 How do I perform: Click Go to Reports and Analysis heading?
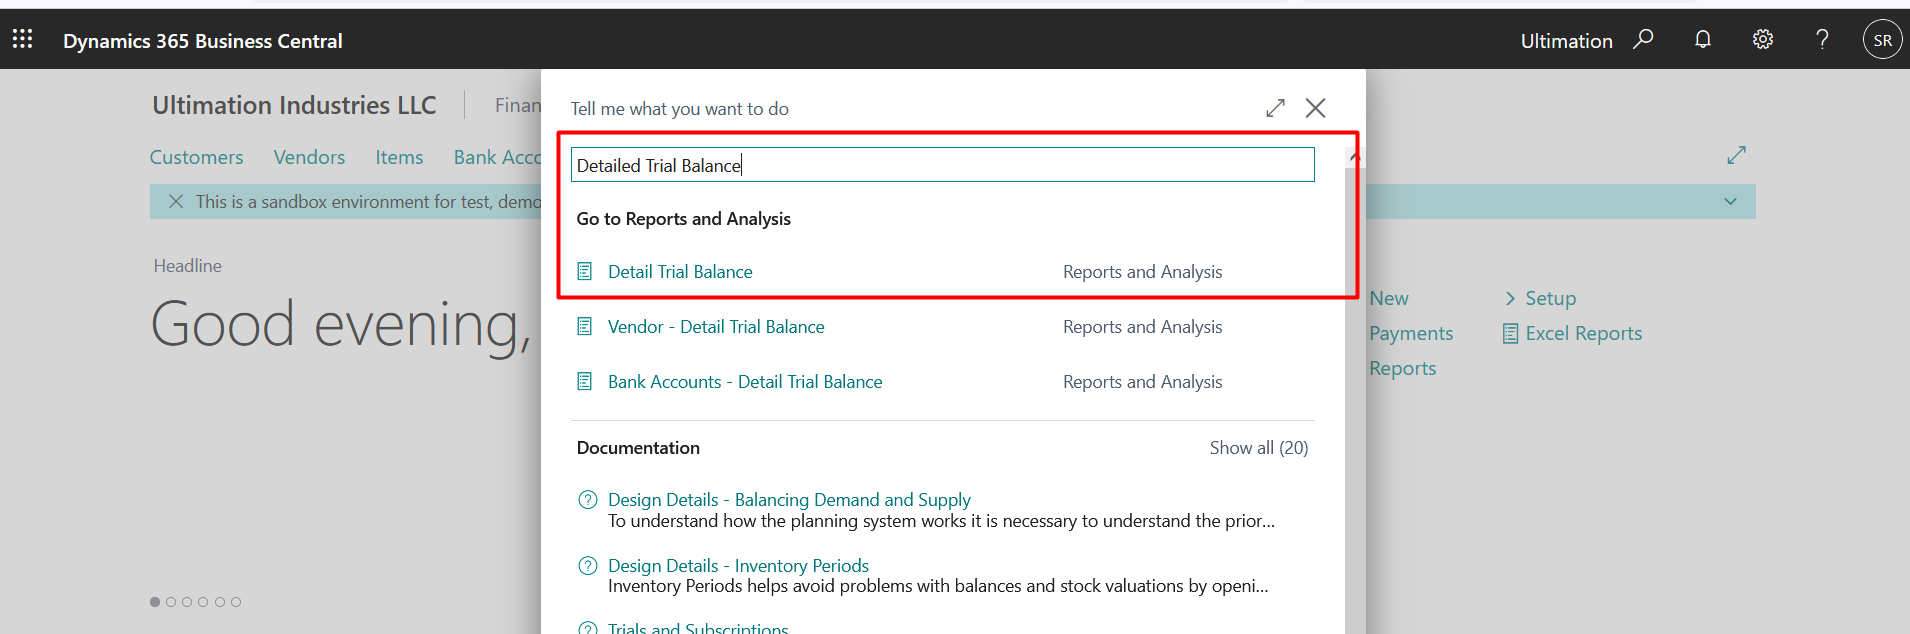click(x=683, y=218)
